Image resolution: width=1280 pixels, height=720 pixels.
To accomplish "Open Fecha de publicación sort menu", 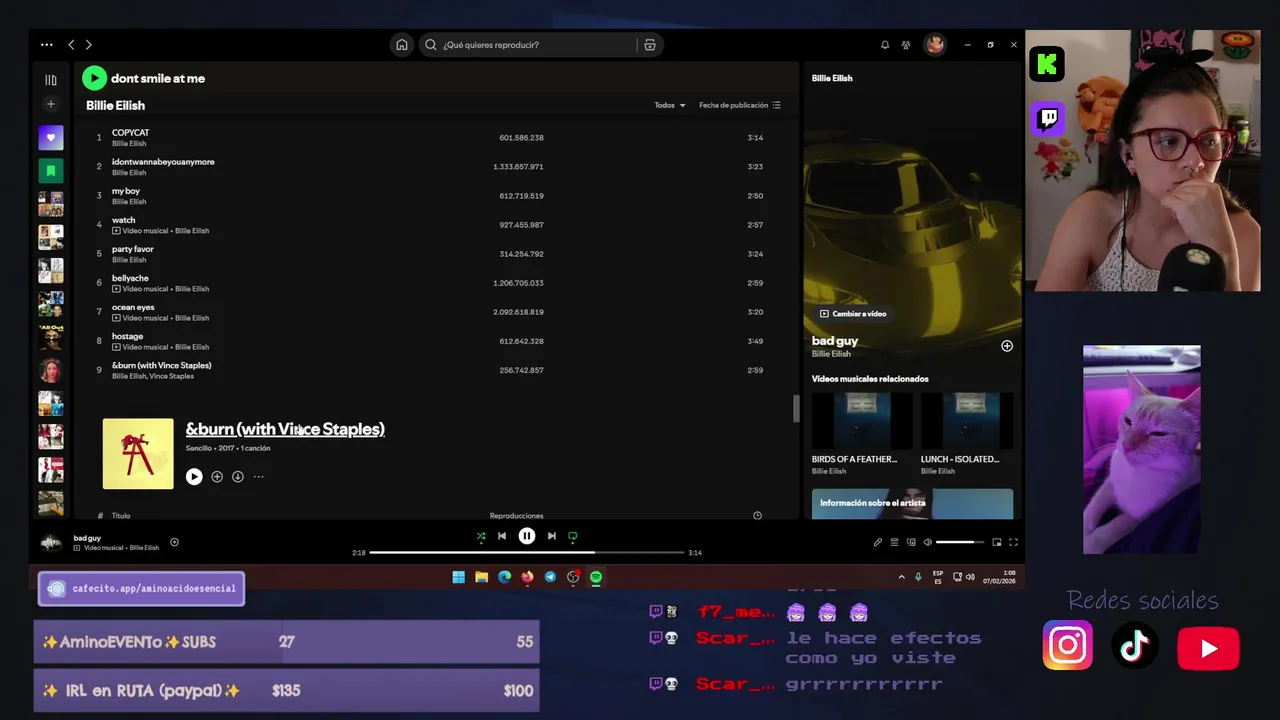I will coord(740,105).
